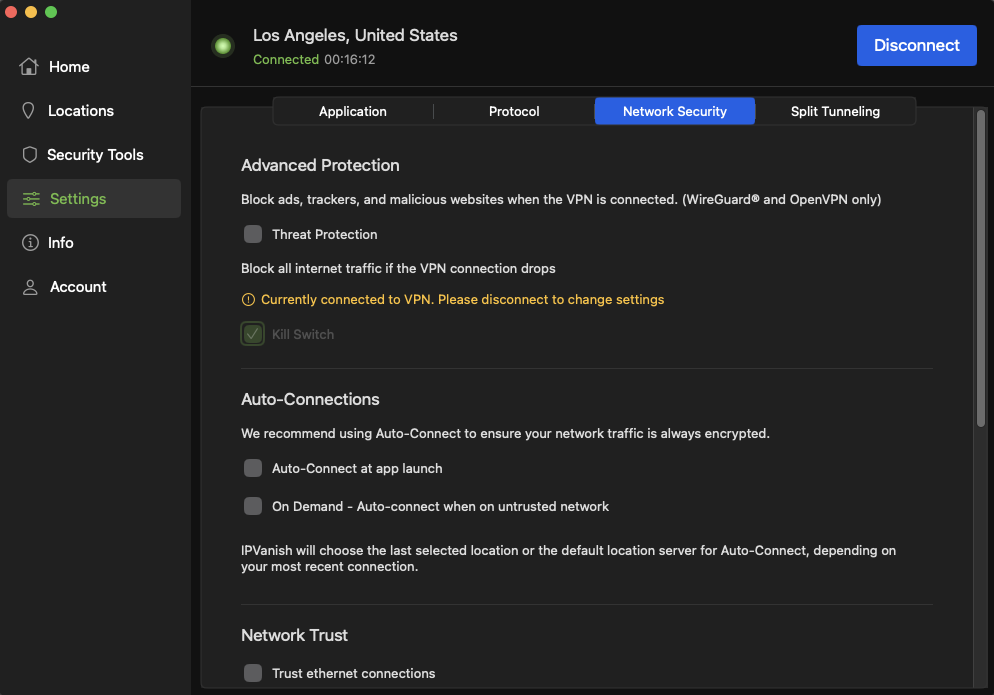The height and width of the screenshot is (695, 994).
Task: Enable Threat Protection
Action: (x=252, y=234)
